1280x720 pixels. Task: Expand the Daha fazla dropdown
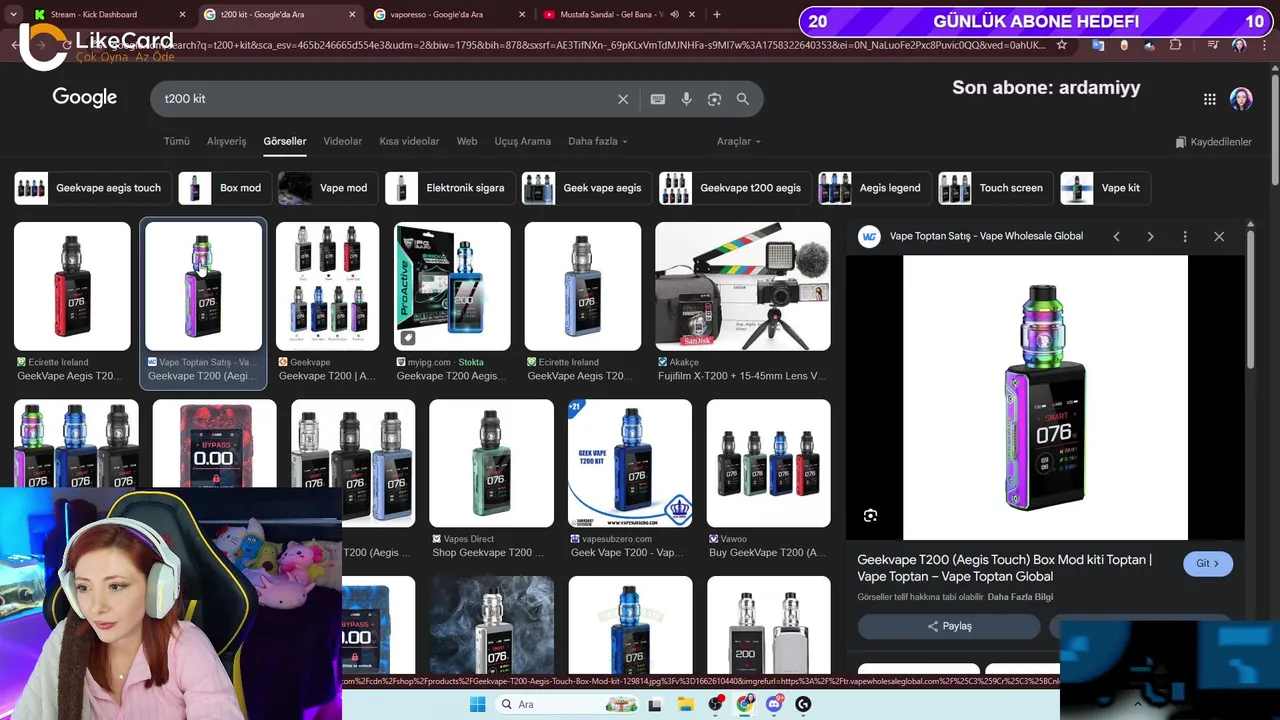click(x=597, y=141)
